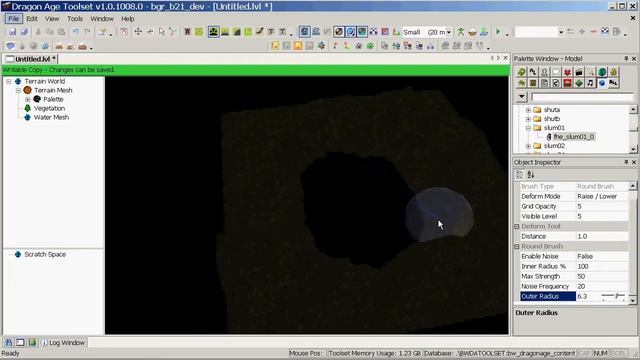Click the film clapperboard palette icon
Viewport: 640px width, 360px height.
[x=579, y=72]
